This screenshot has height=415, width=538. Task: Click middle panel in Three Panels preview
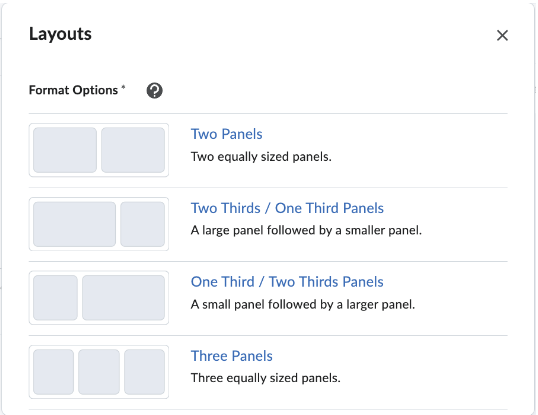pos(99,372)
